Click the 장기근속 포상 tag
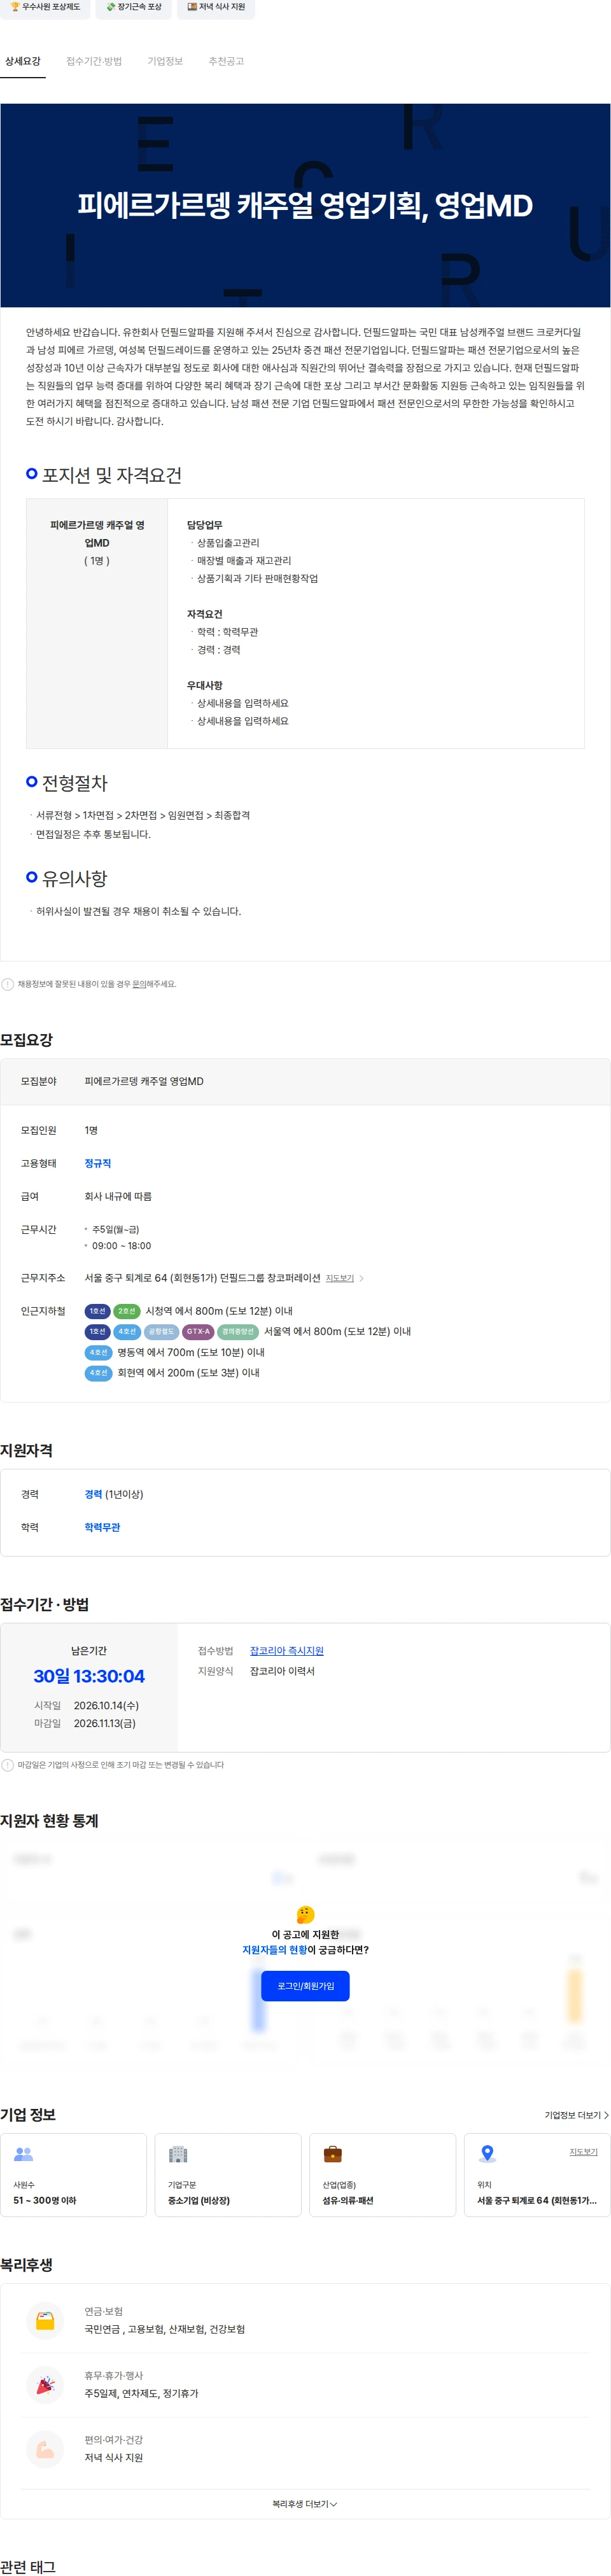Viewport: 611px width, 2576px height. (x=133, y=7)
